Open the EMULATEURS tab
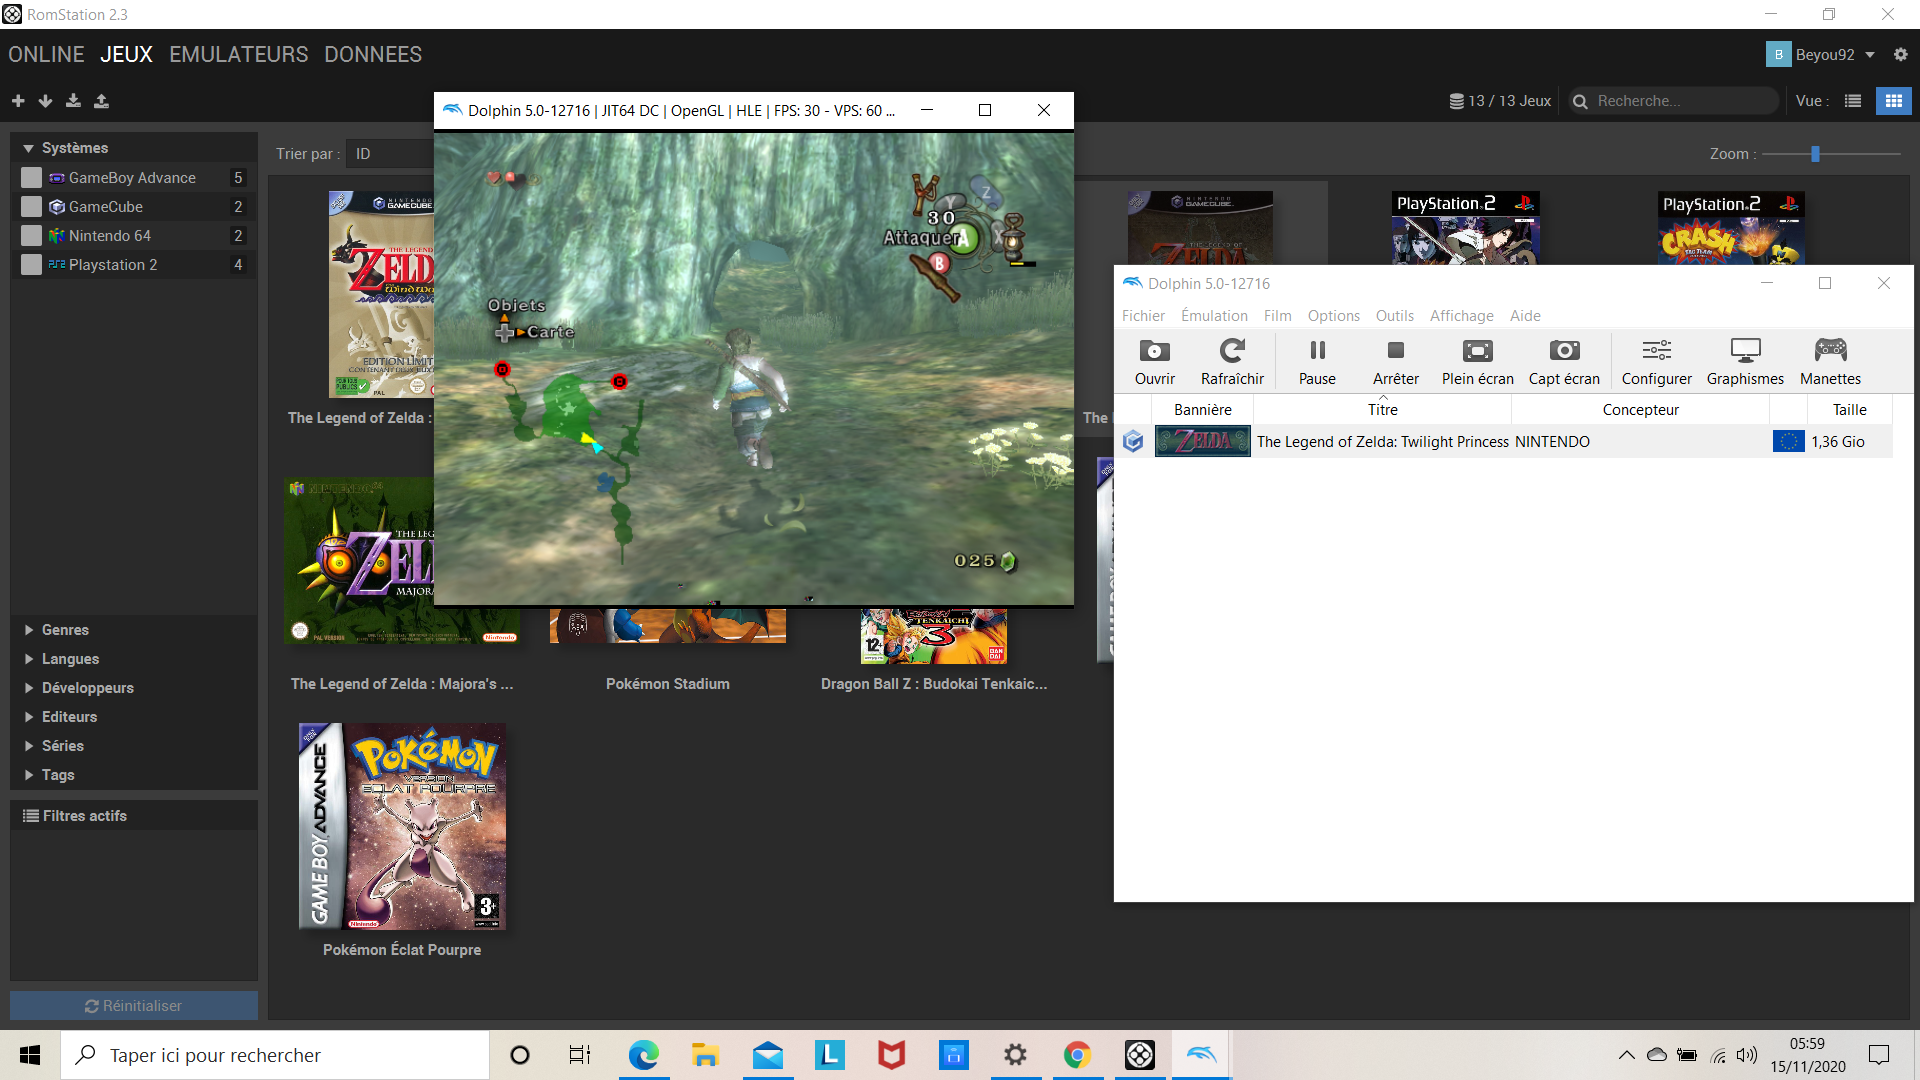The height and width of the screenshot is (1080, 1920). click(x=238, y=54)
